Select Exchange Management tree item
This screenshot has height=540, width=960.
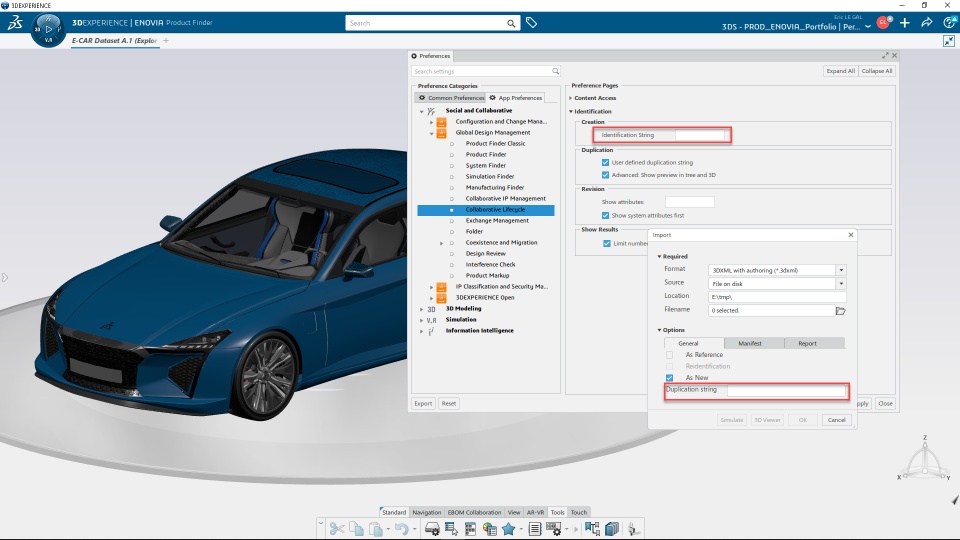pyautogui.click(x=497, y=221)
